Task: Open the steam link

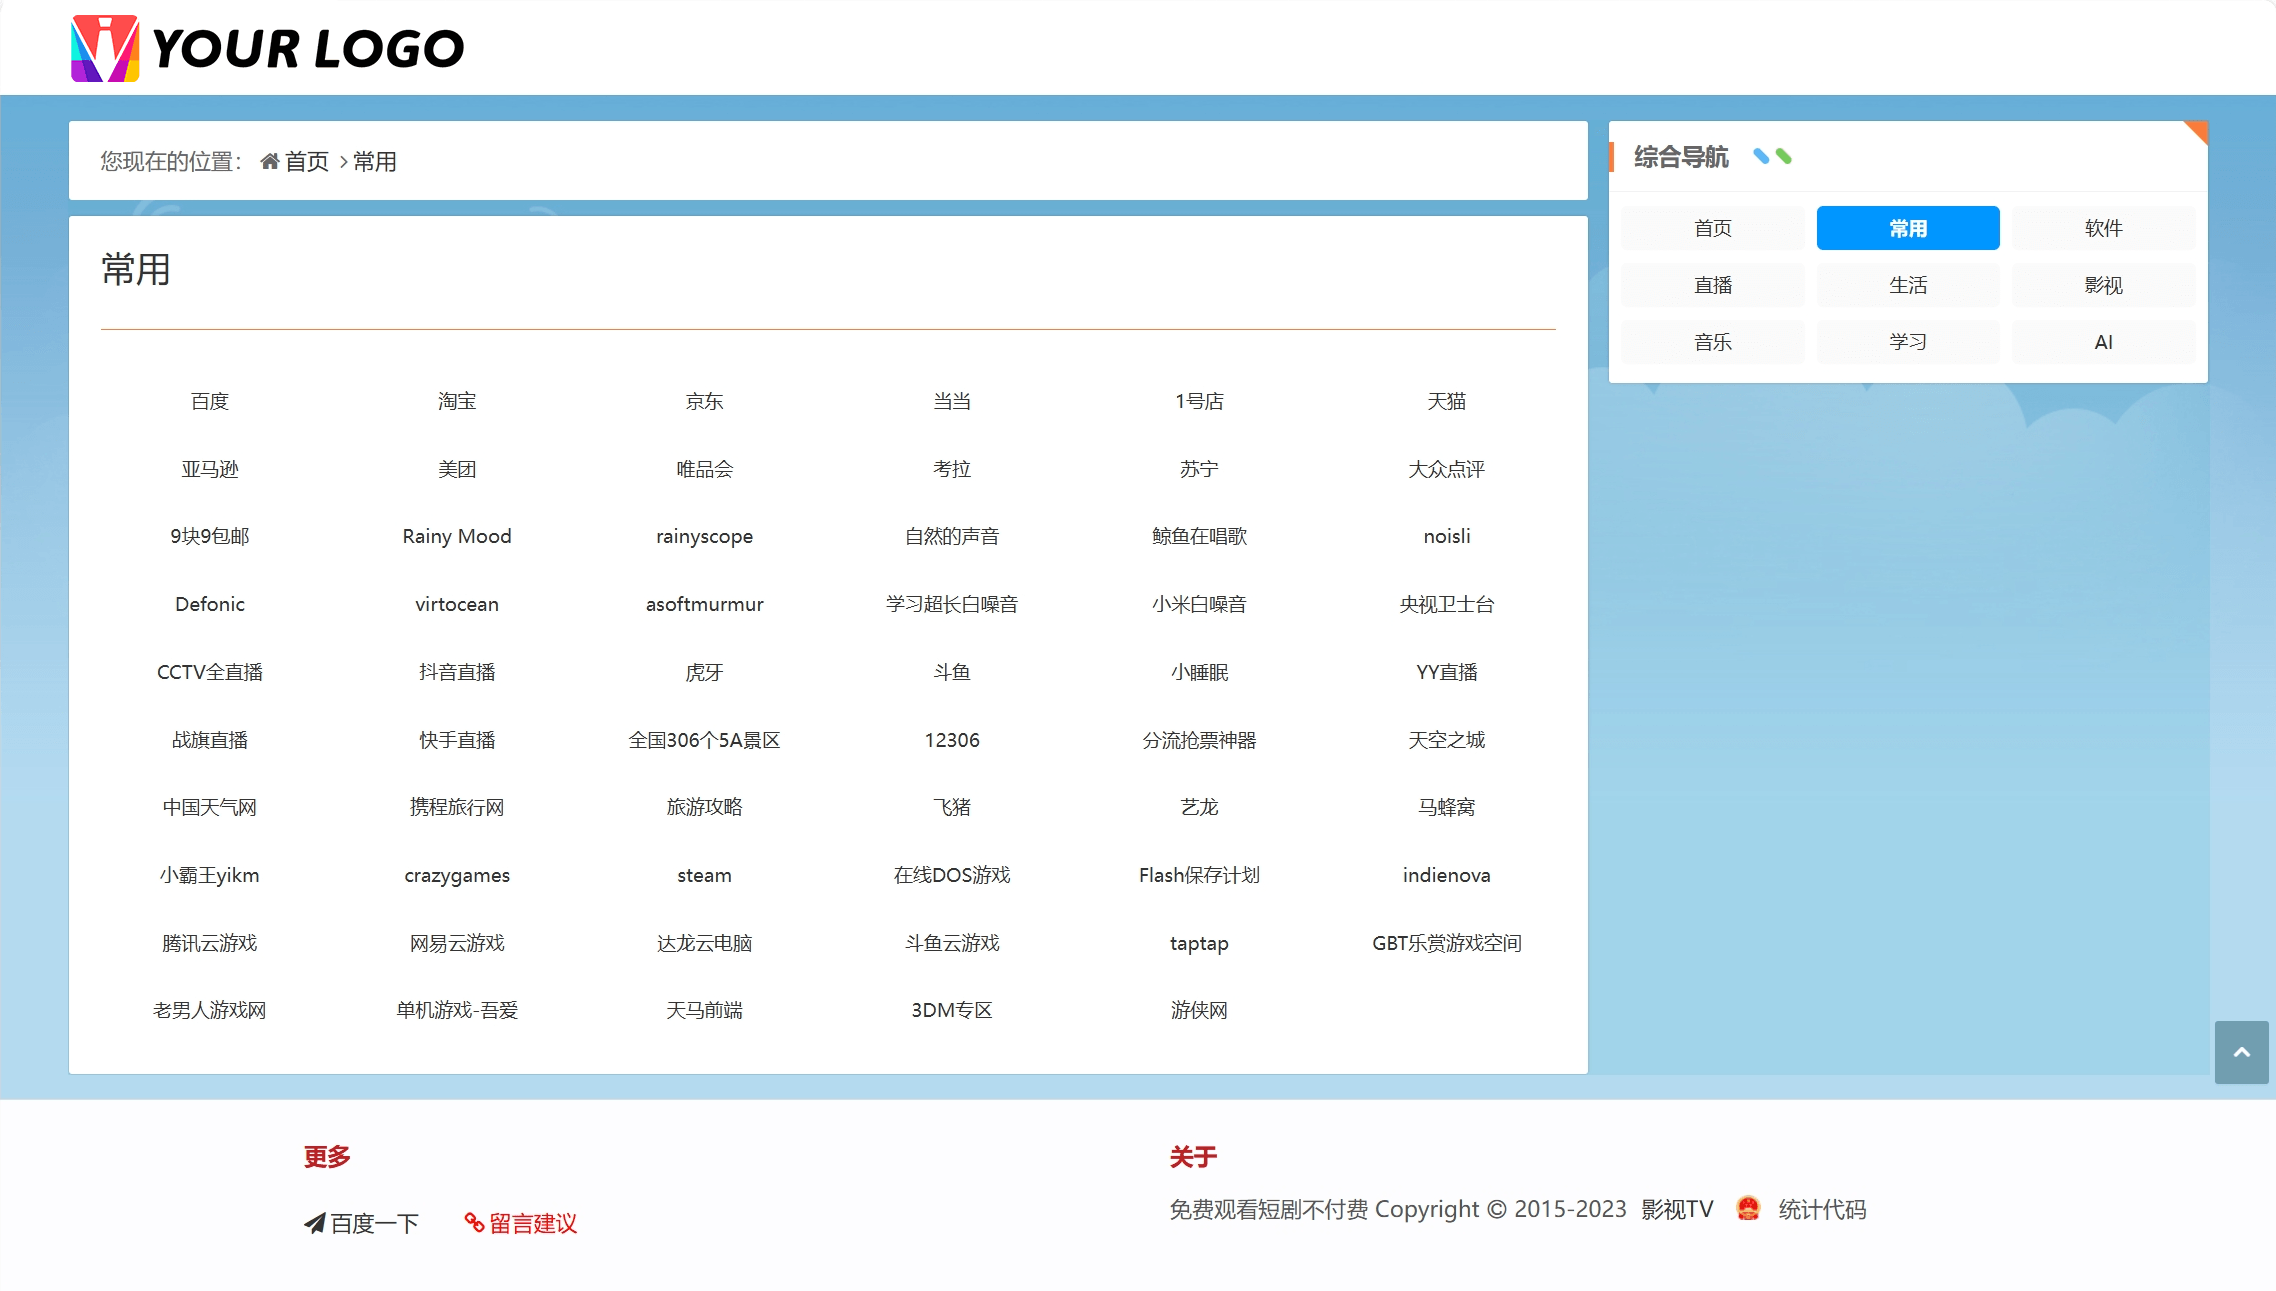Action: (x=704, y=875)
